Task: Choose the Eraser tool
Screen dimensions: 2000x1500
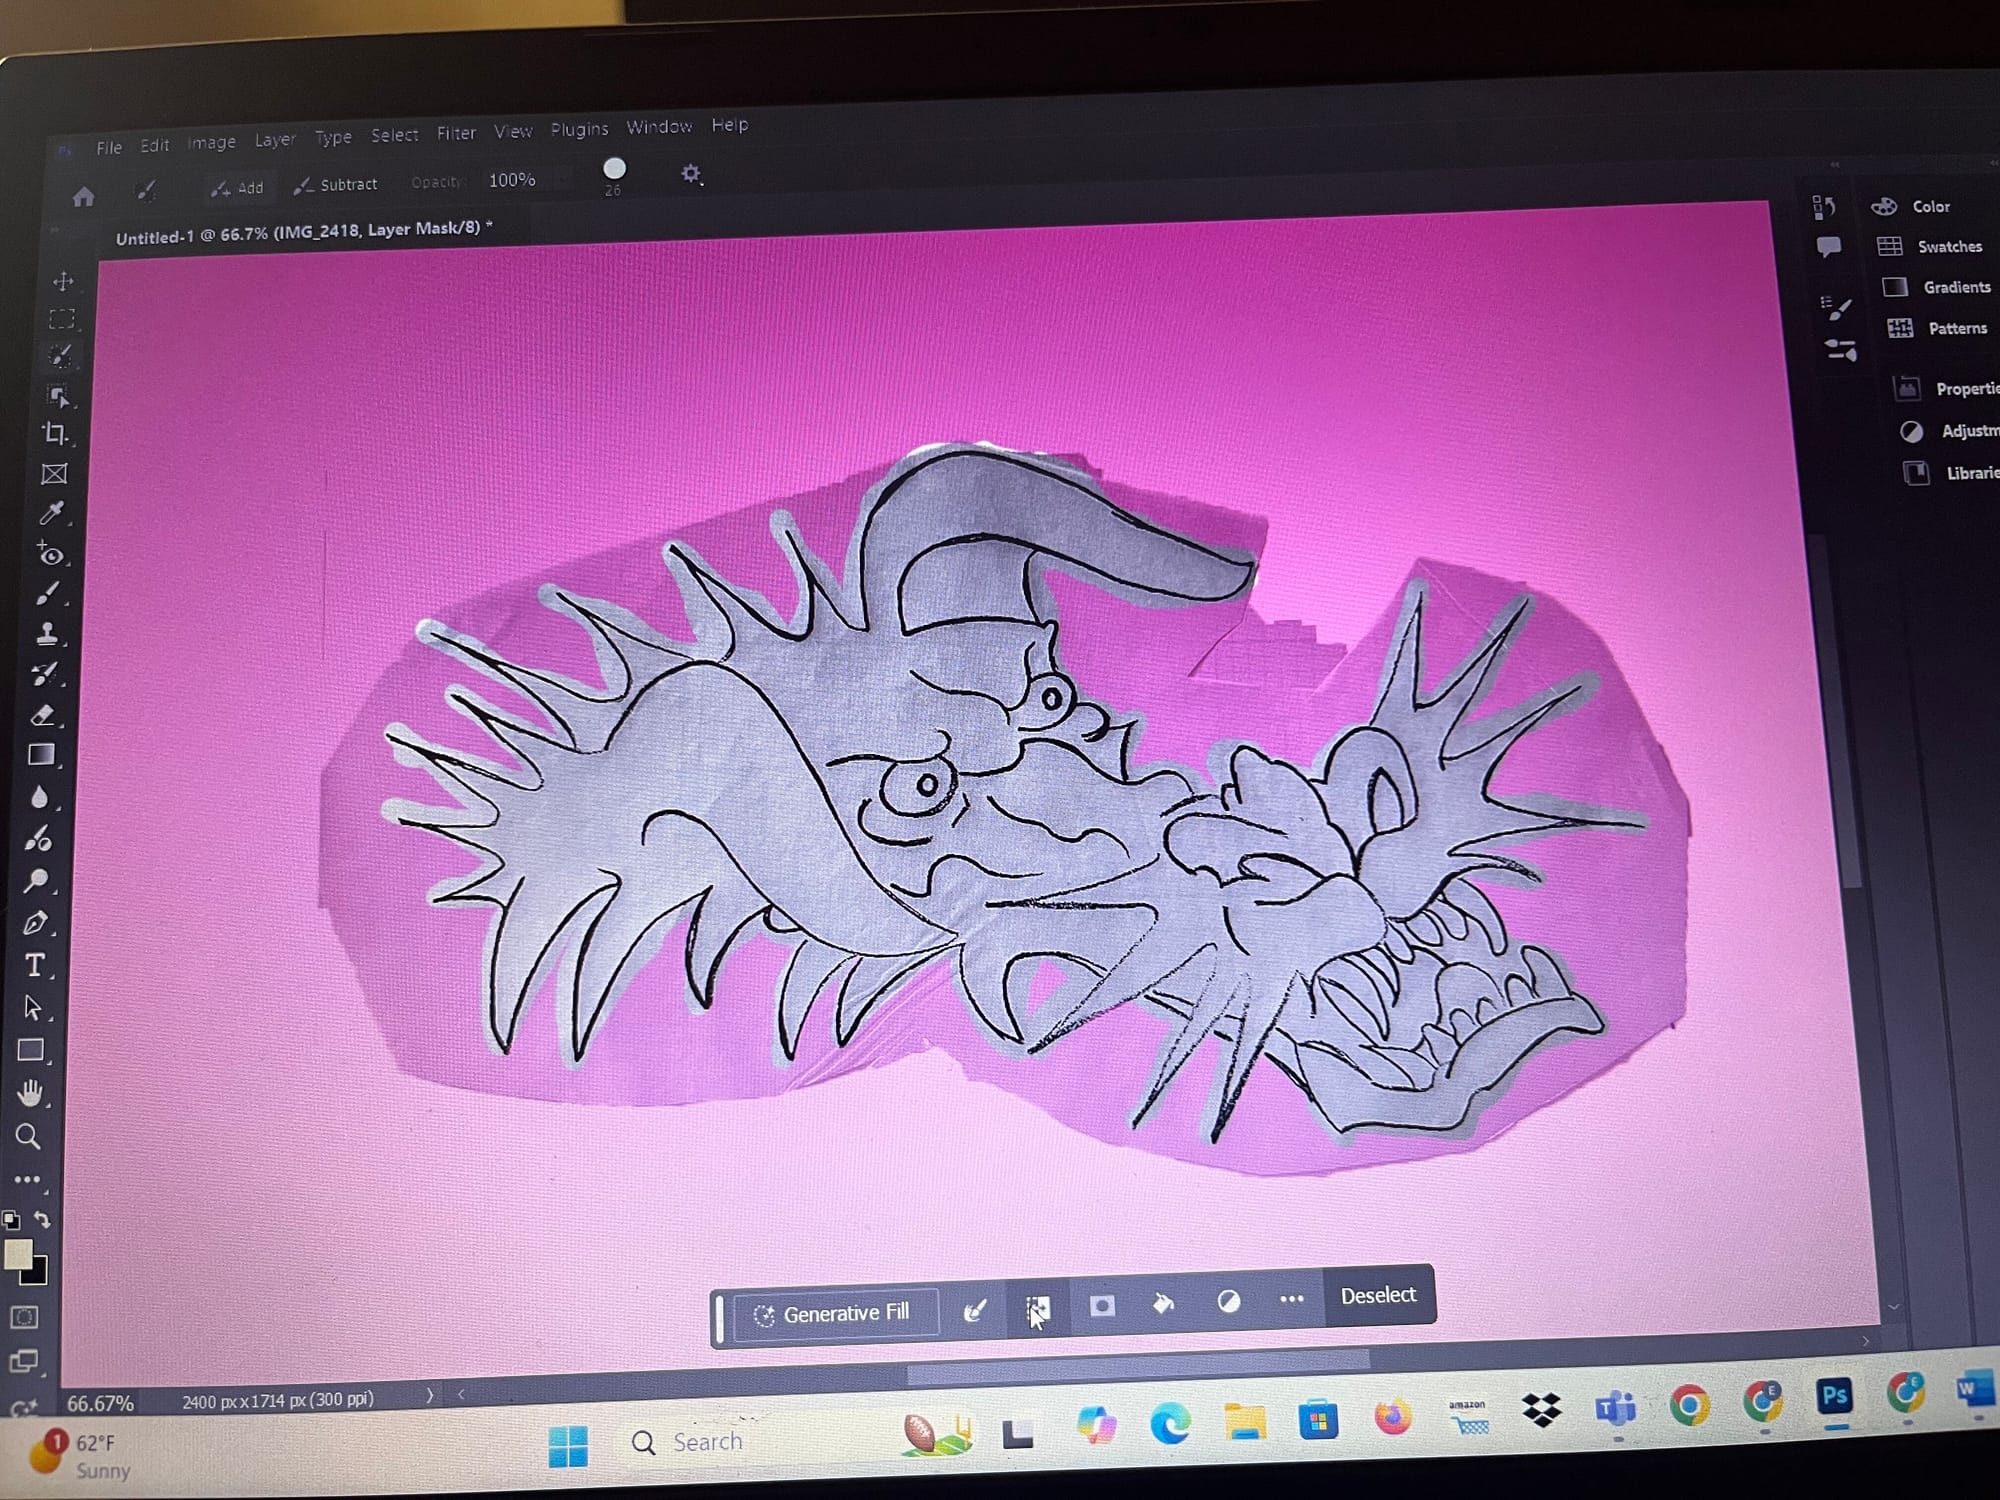Action: pos(43,715)
